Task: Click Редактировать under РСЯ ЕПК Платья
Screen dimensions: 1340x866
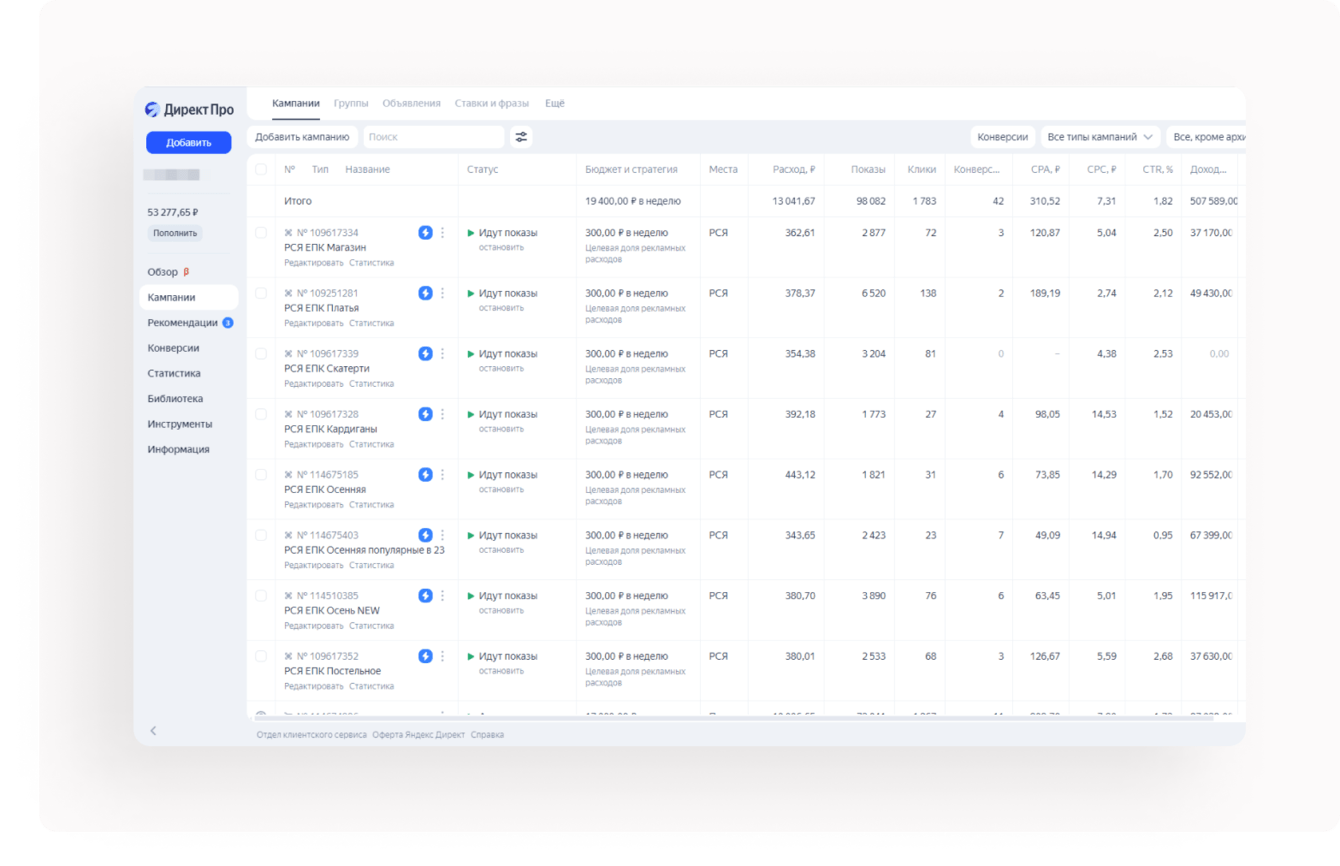Action: pos(313,323)
